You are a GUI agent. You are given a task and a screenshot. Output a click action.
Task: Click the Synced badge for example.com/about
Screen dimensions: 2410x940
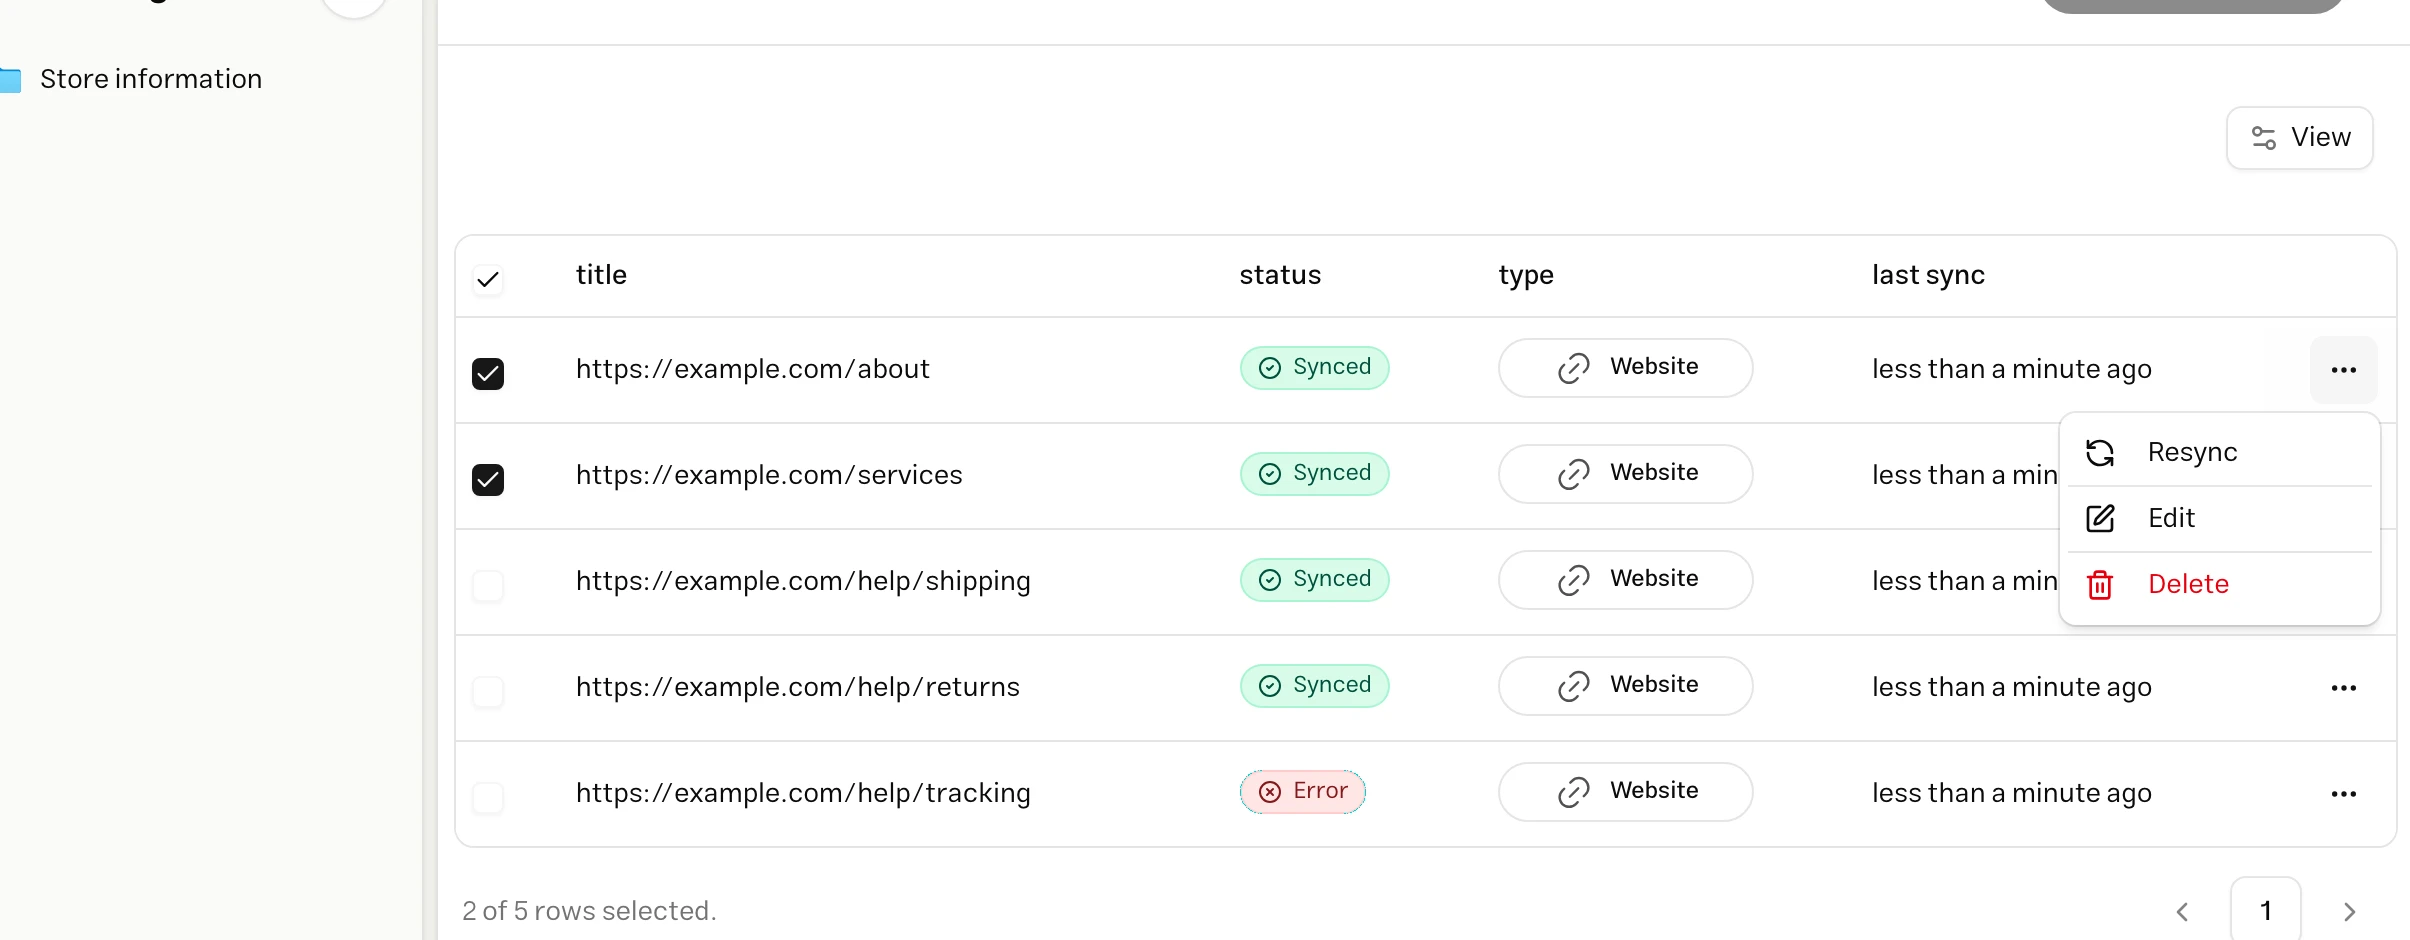click(1314, 368)
